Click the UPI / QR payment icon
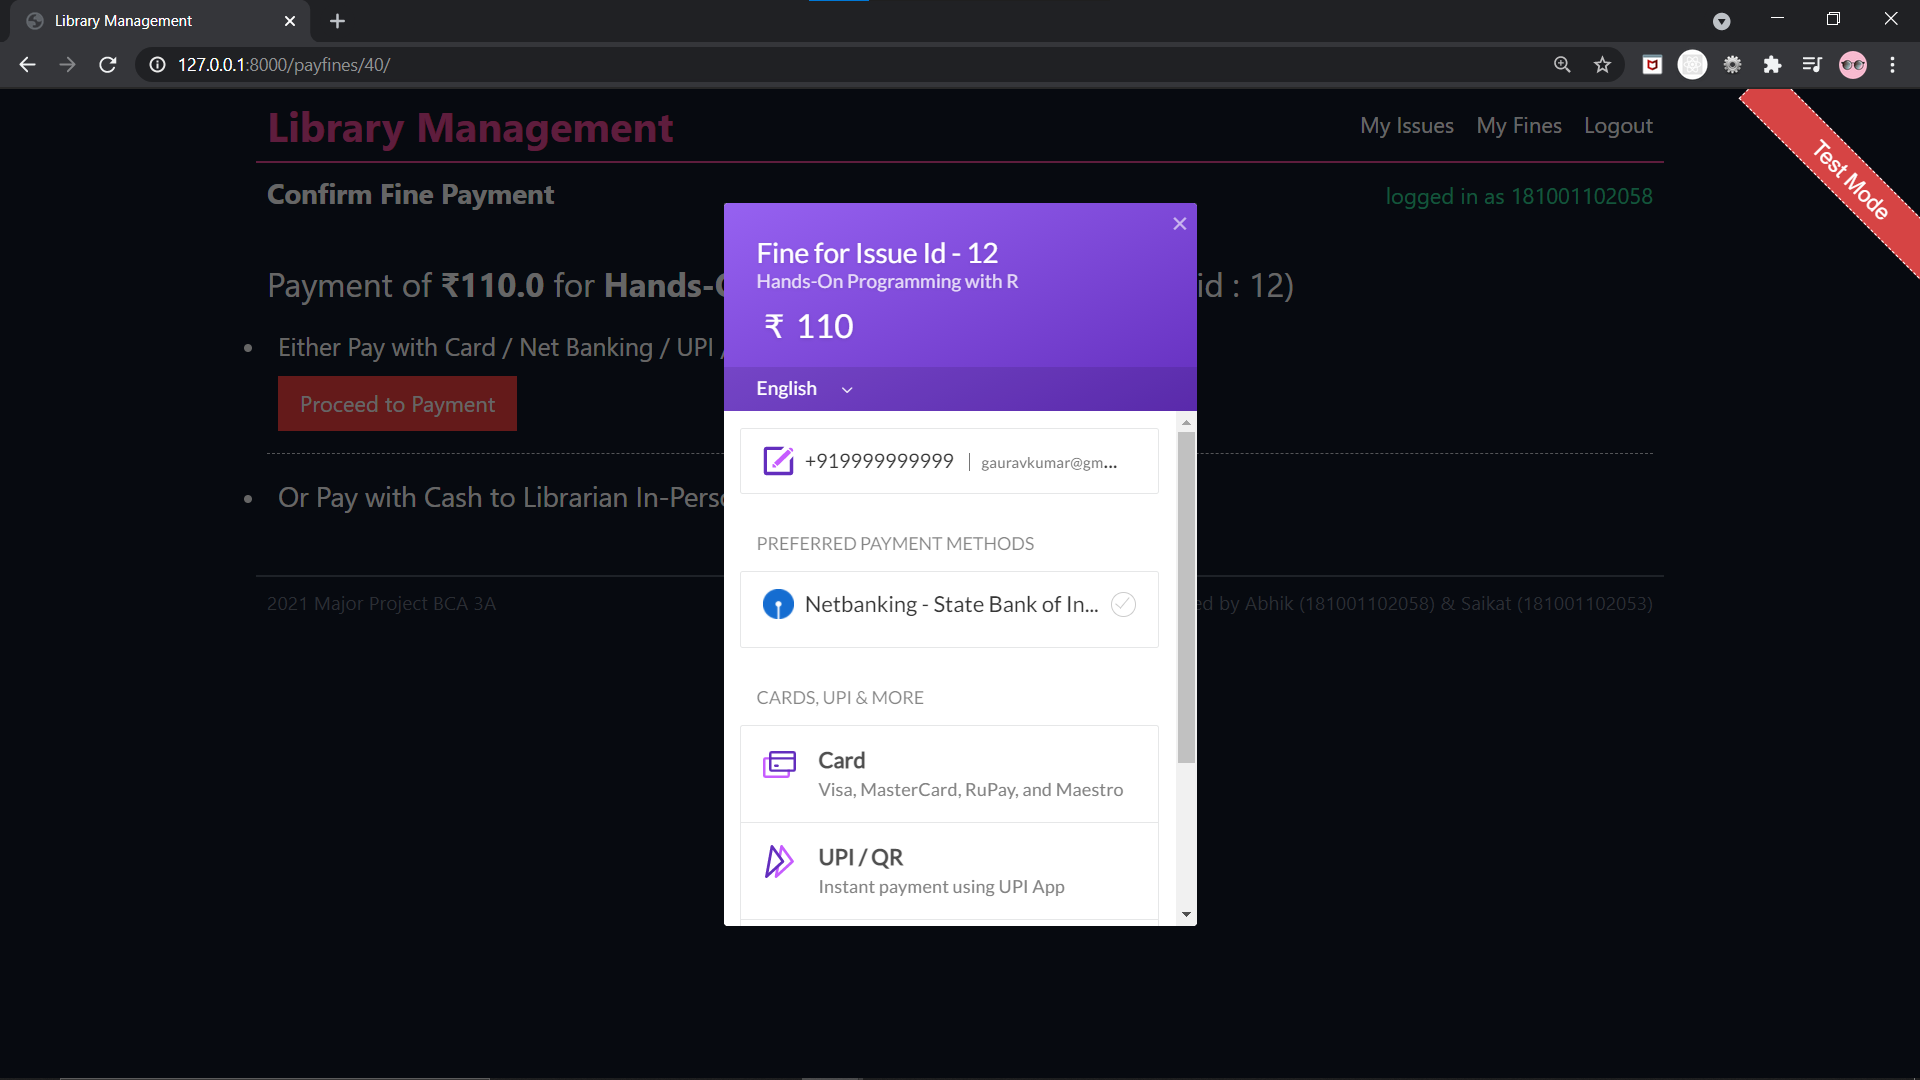The width and height of the screenshot is (1920, 1080). (x=779, y=861)
